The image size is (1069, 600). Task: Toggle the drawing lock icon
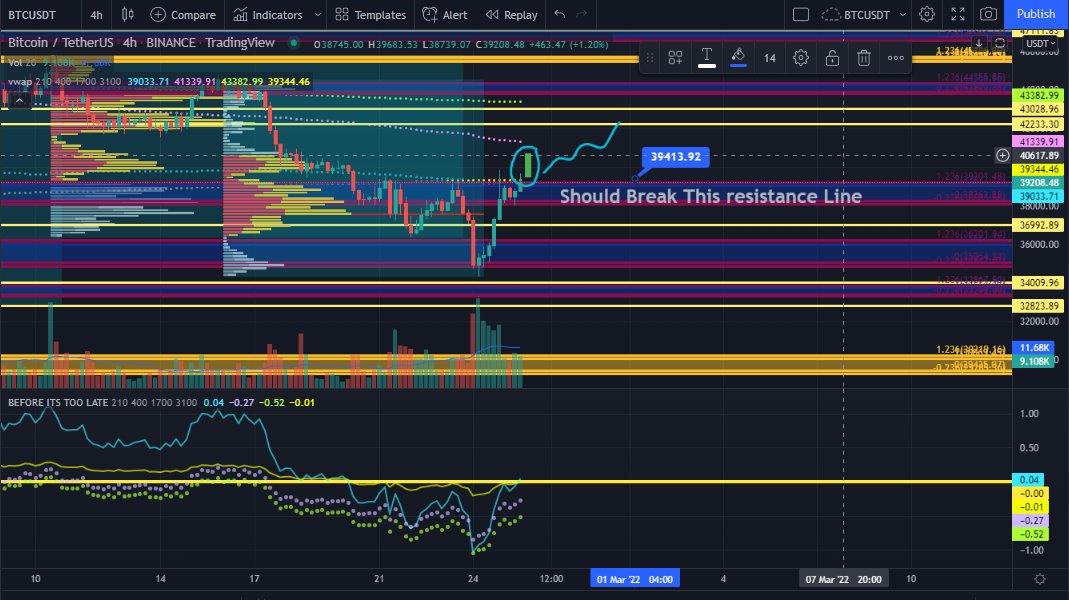point(831,57)
